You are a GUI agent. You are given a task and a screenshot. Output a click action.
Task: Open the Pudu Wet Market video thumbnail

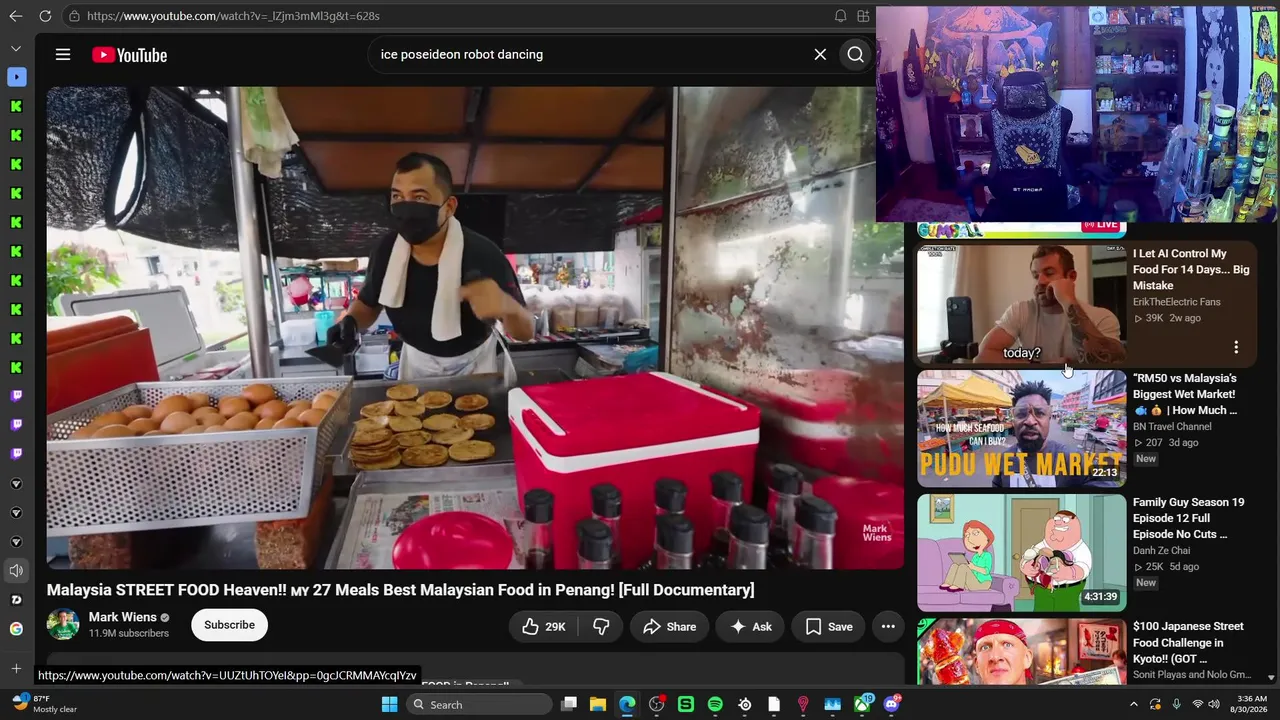tap(1021, 428)
